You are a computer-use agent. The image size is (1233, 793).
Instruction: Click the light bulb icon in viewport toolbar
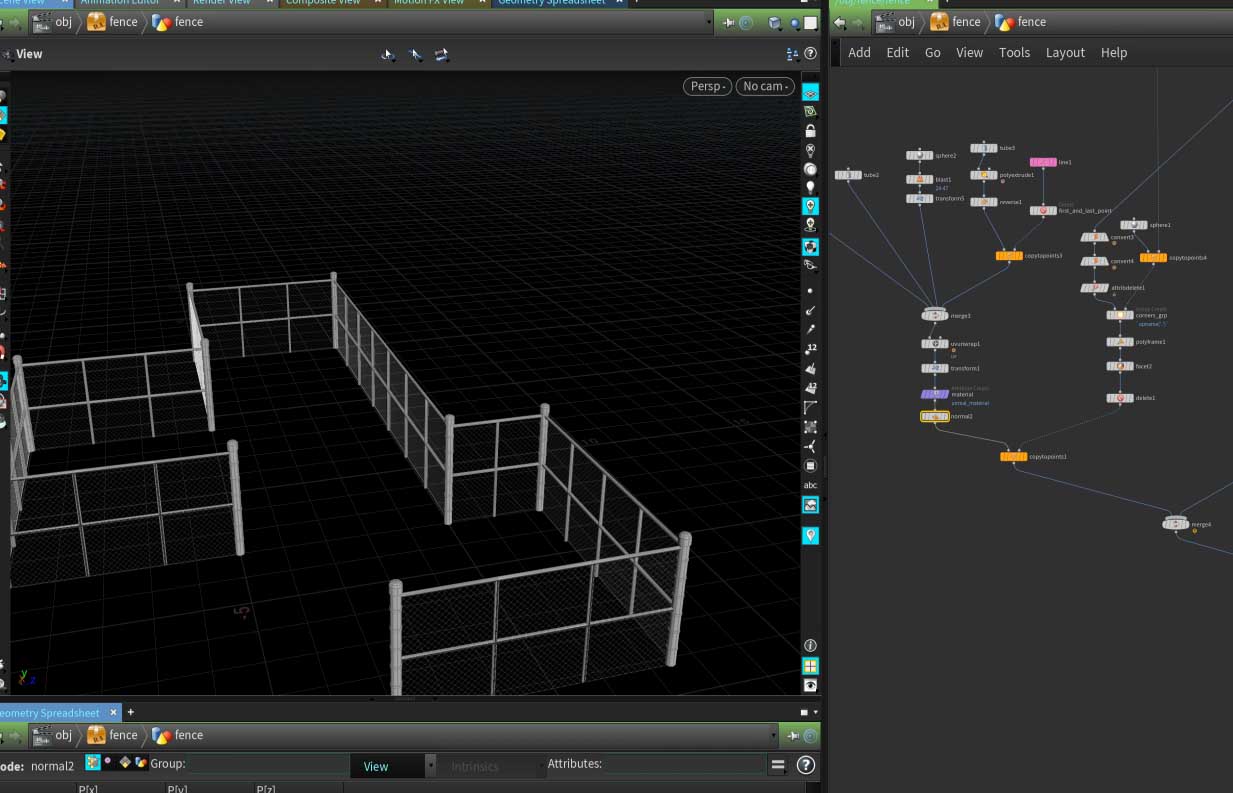[810, 187]
